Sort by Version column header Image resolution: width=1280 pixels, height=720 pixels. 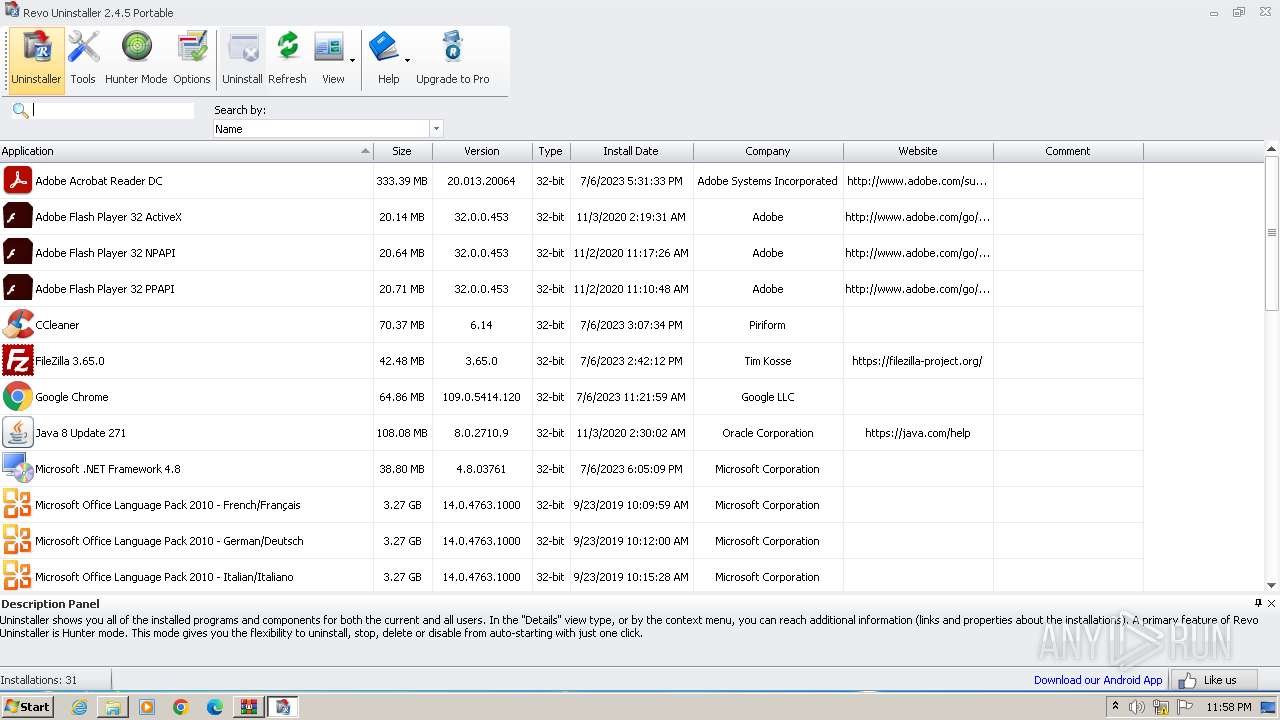[482, 151]
